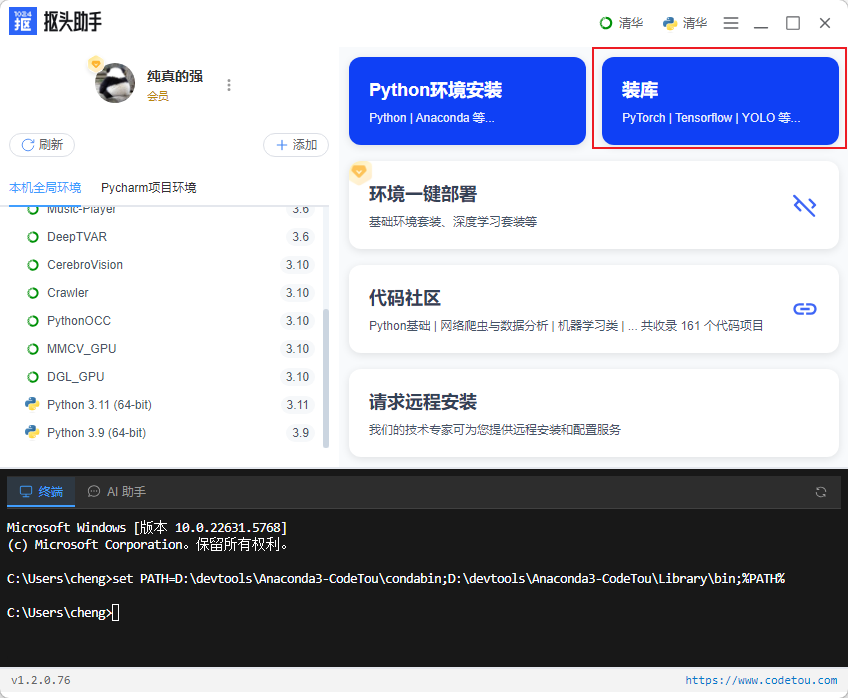Open the chain link icon beside 代码社区

click(x=805, y=309)
